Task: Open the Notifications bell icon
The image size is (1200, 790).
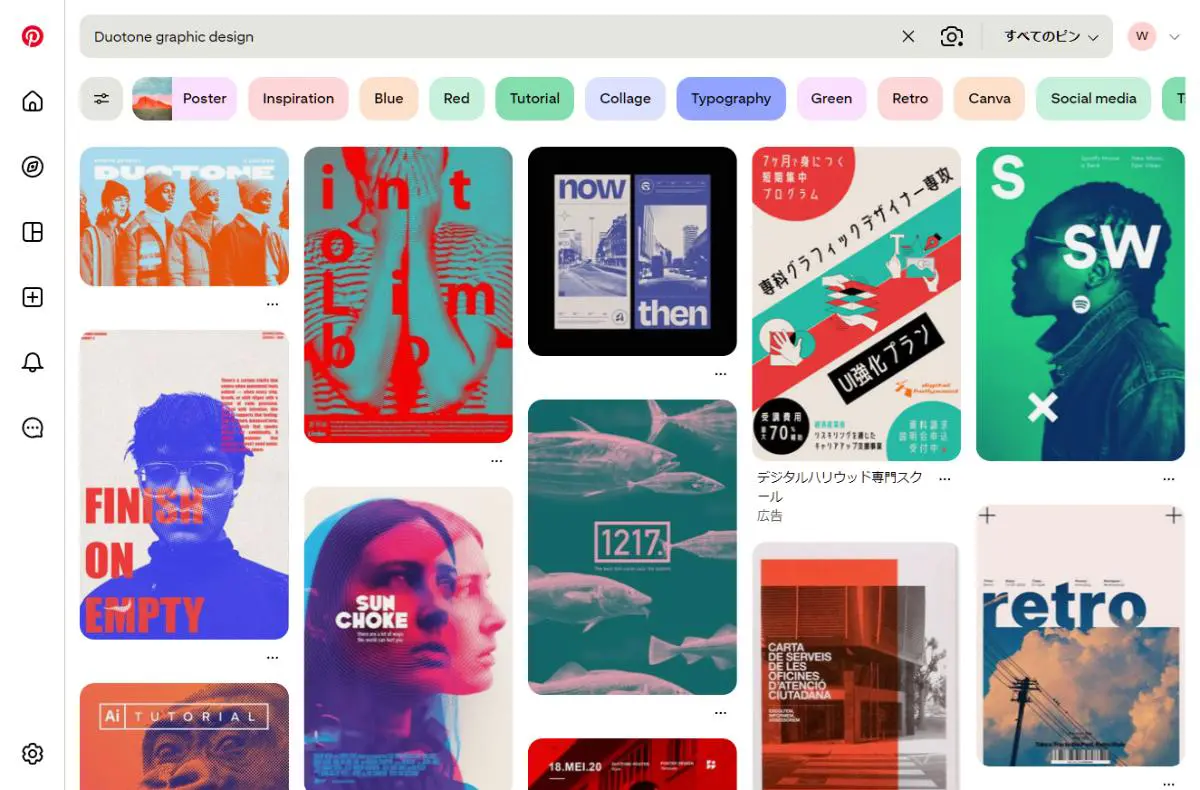Action: (x=33, y=362)
